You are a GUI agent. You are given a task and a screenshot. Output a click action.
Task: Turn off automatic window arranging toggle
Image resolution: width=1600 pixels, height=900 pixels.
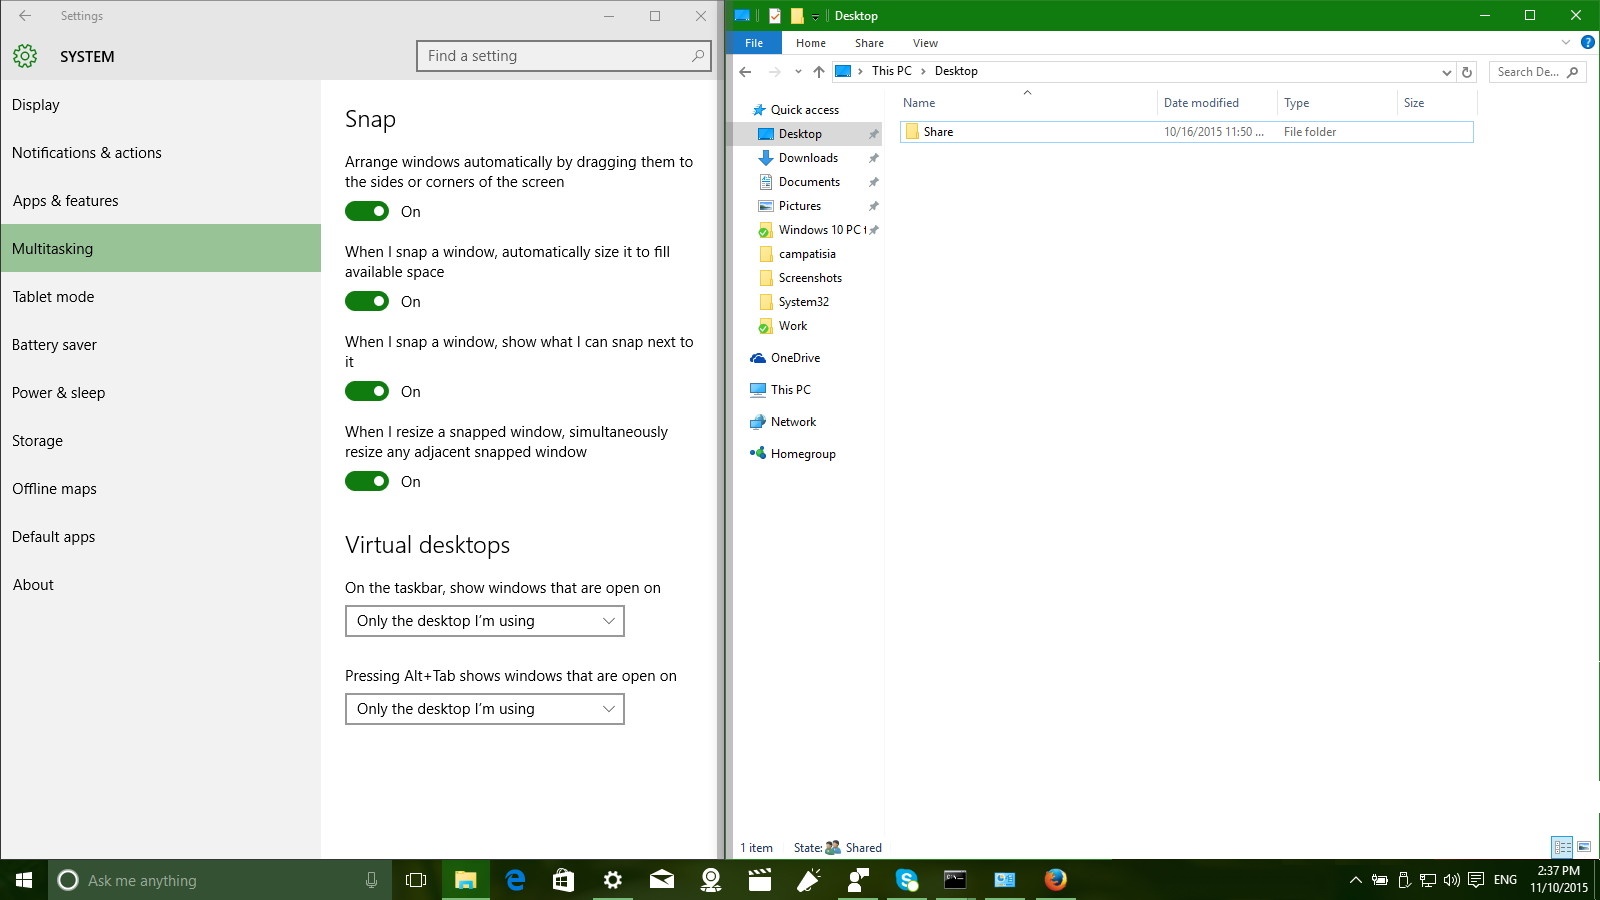(x=367, y=211)
